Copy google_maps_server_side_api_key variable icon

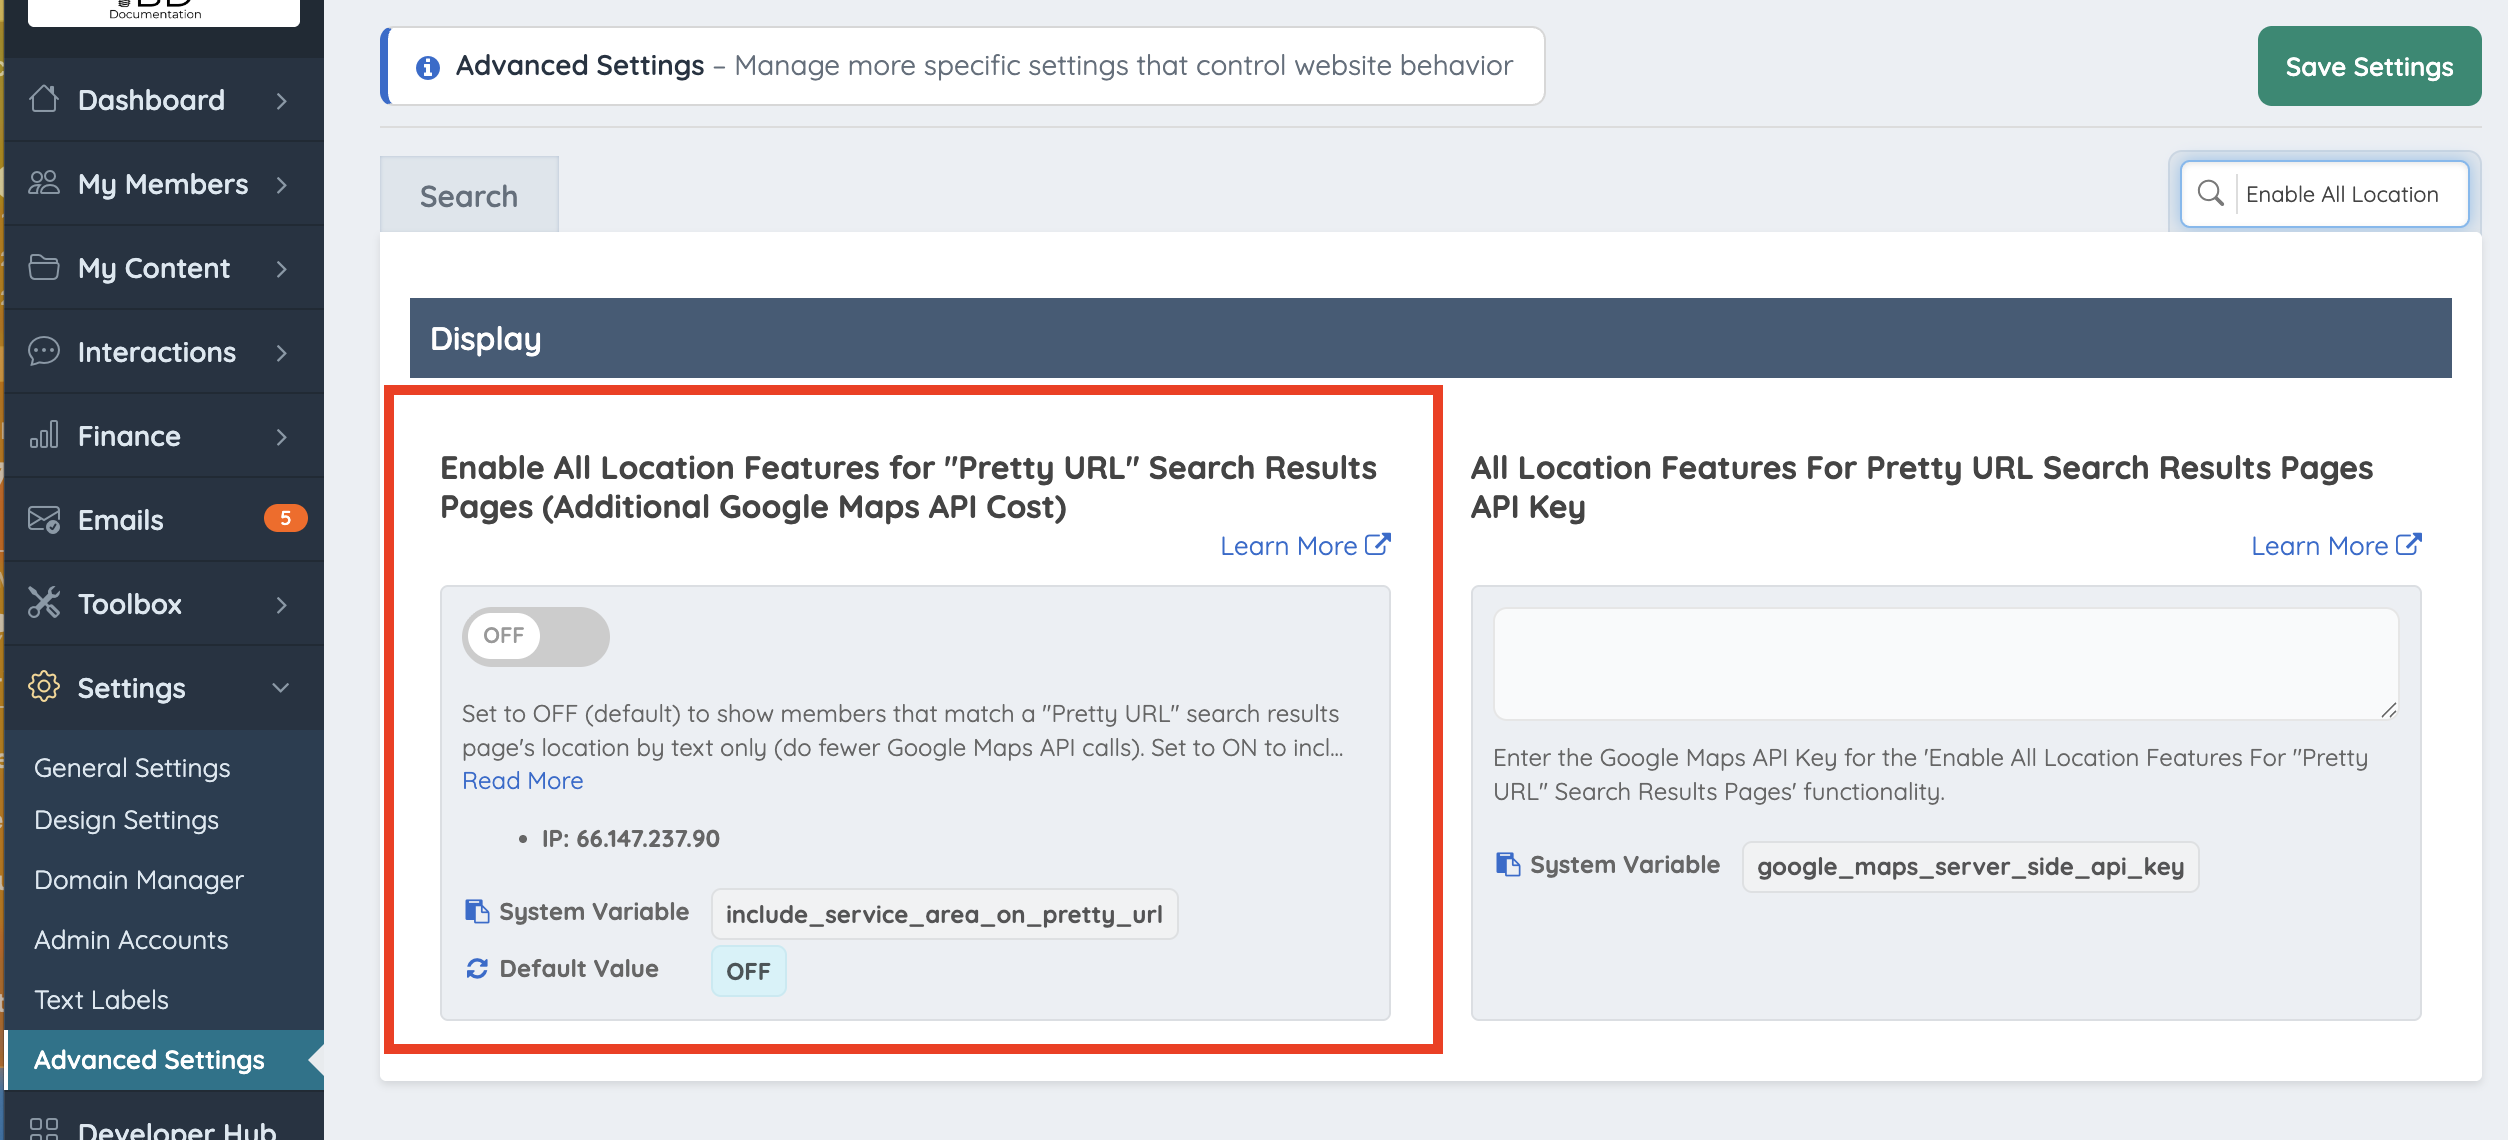tap(1507, 864)
